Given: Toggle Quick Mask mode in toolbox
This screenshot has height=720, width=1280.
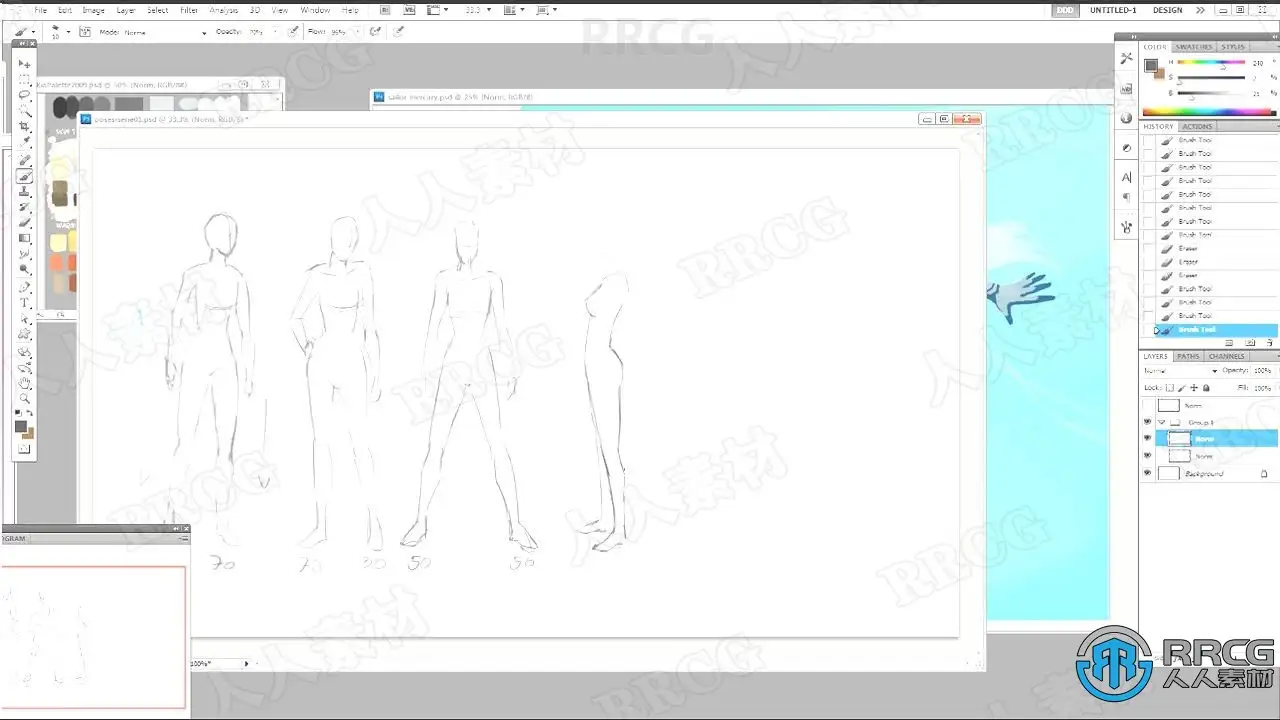Looking at the screenshot, I should click(x=25, y=449).
